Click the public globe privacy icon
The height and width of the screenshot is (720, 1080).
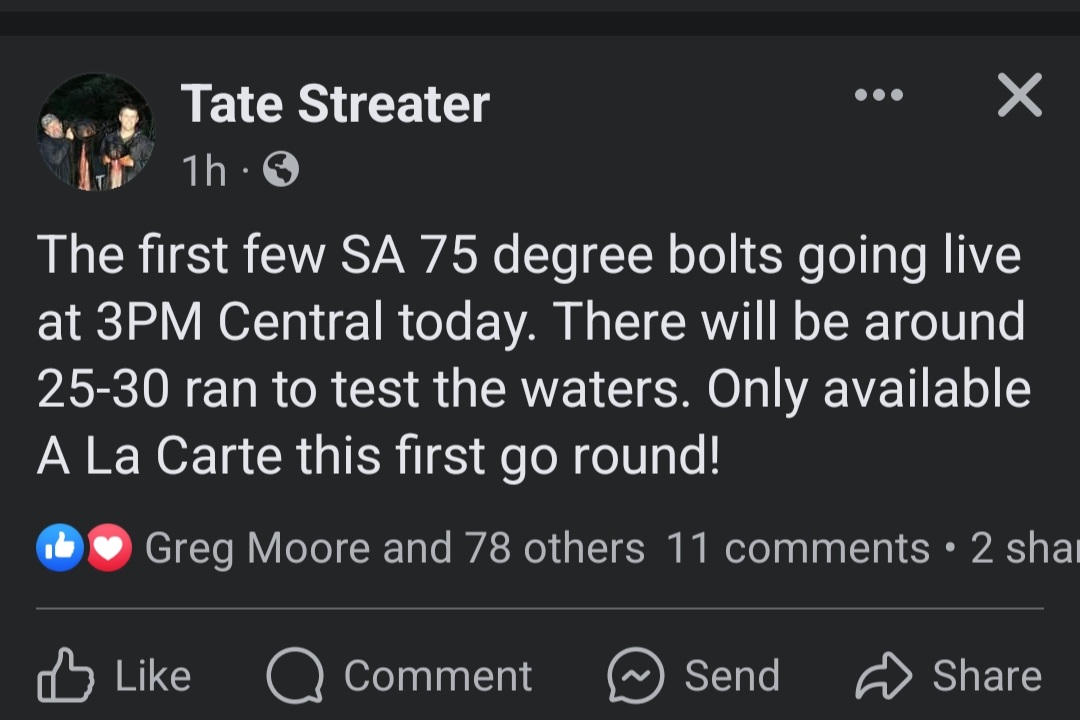281,169
